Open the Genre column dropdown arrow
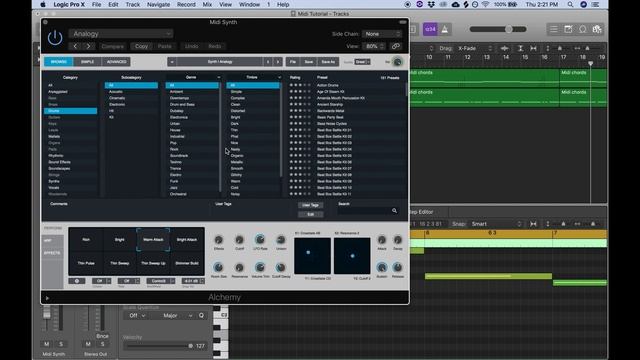 pyautogui.click(x=219, y=77)
